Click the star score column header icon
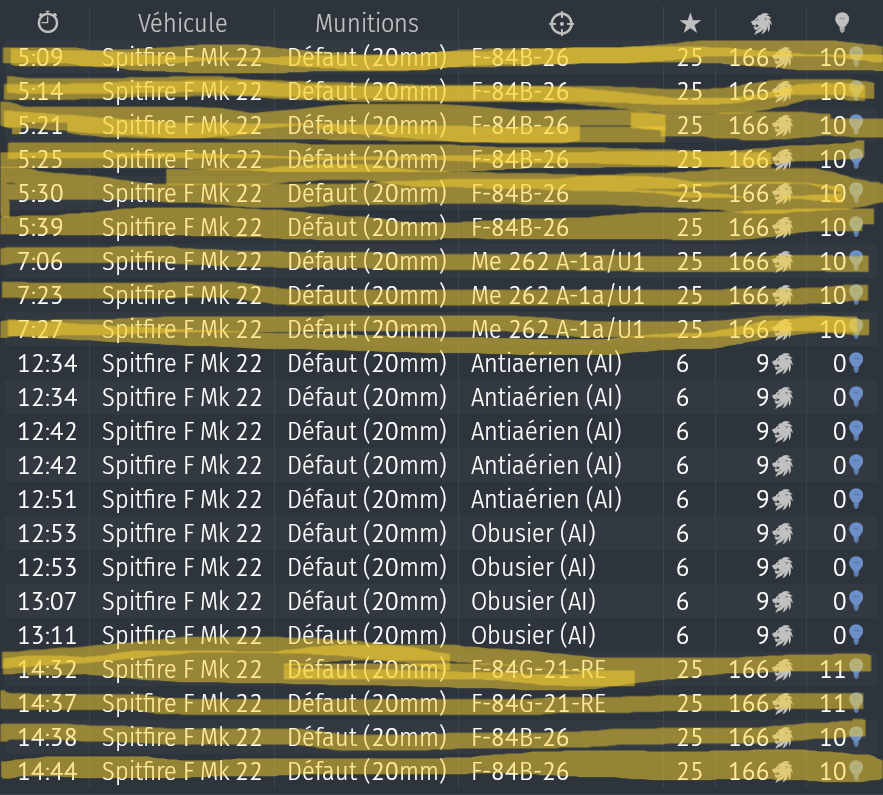Viewport: 883px width, 795px height. [689, 23]
